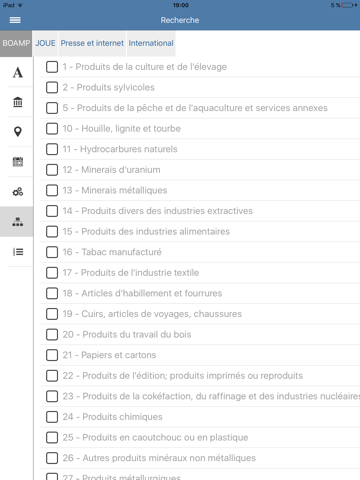The width and height of the screenshot is (360, 480).
Task: Tap the 'Recherche' header title
Action: pos(180,20)
